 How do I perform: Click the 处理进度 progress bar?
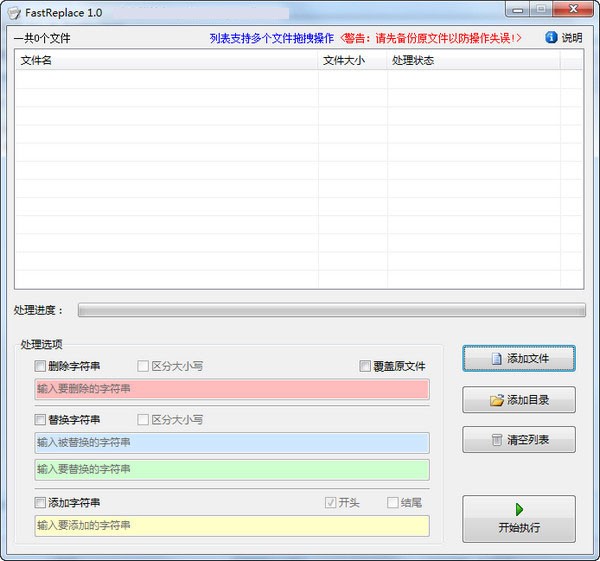[x=331, y=310]
